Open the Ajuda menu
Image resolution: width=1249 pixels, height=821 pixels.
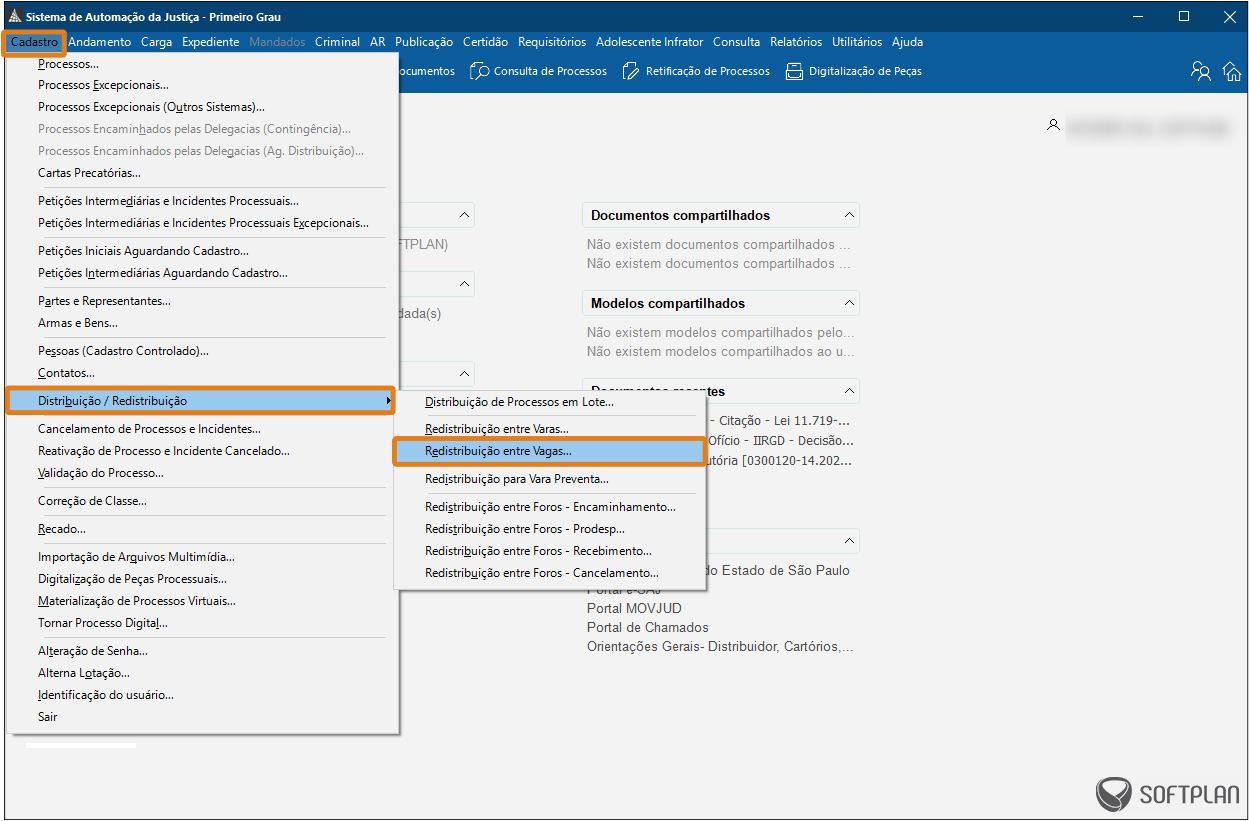pyautogui.click(x=908, y=42)
